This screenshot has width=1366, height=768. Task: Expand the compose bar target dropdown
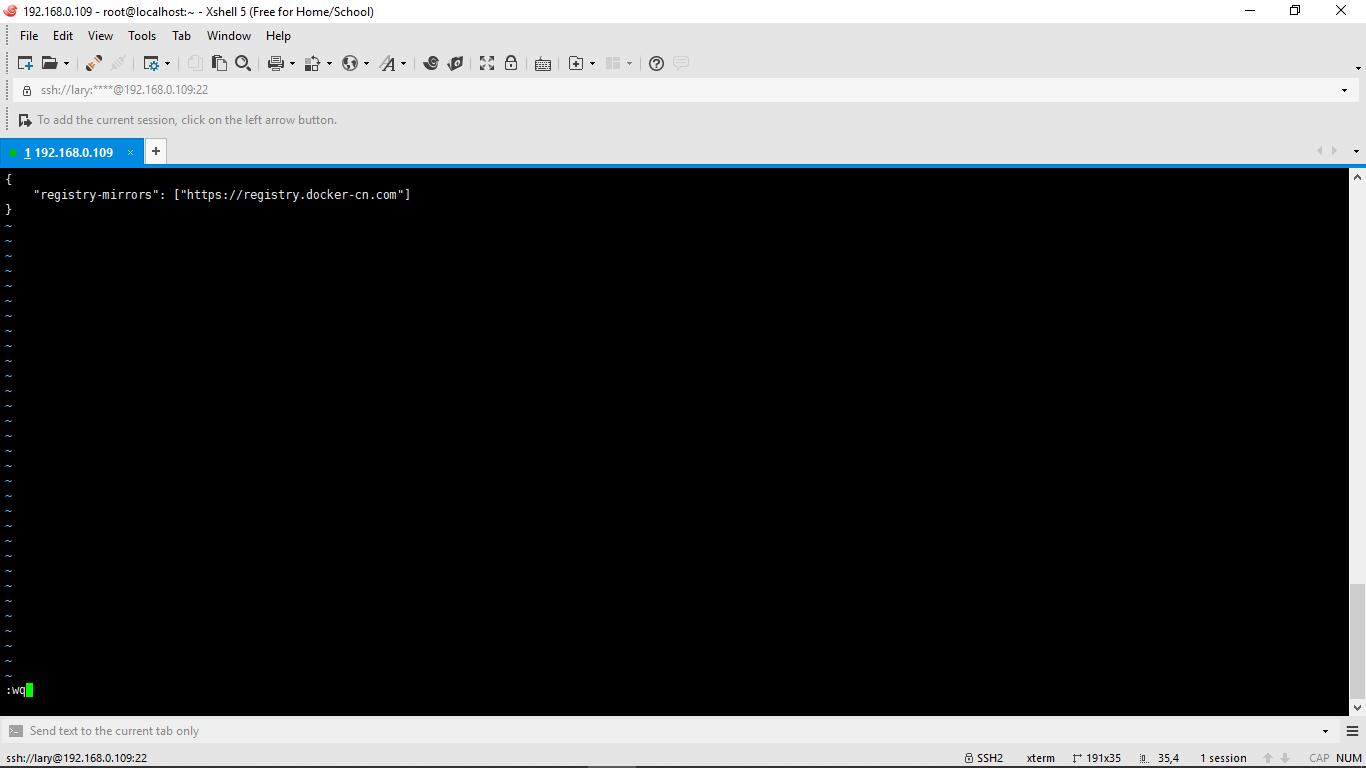pyautogui.click(x=1326, y=731)
